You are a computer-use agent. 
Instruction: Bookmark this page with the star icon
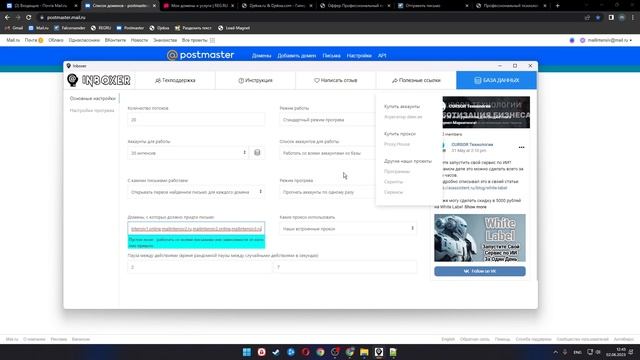pos(598,18)
